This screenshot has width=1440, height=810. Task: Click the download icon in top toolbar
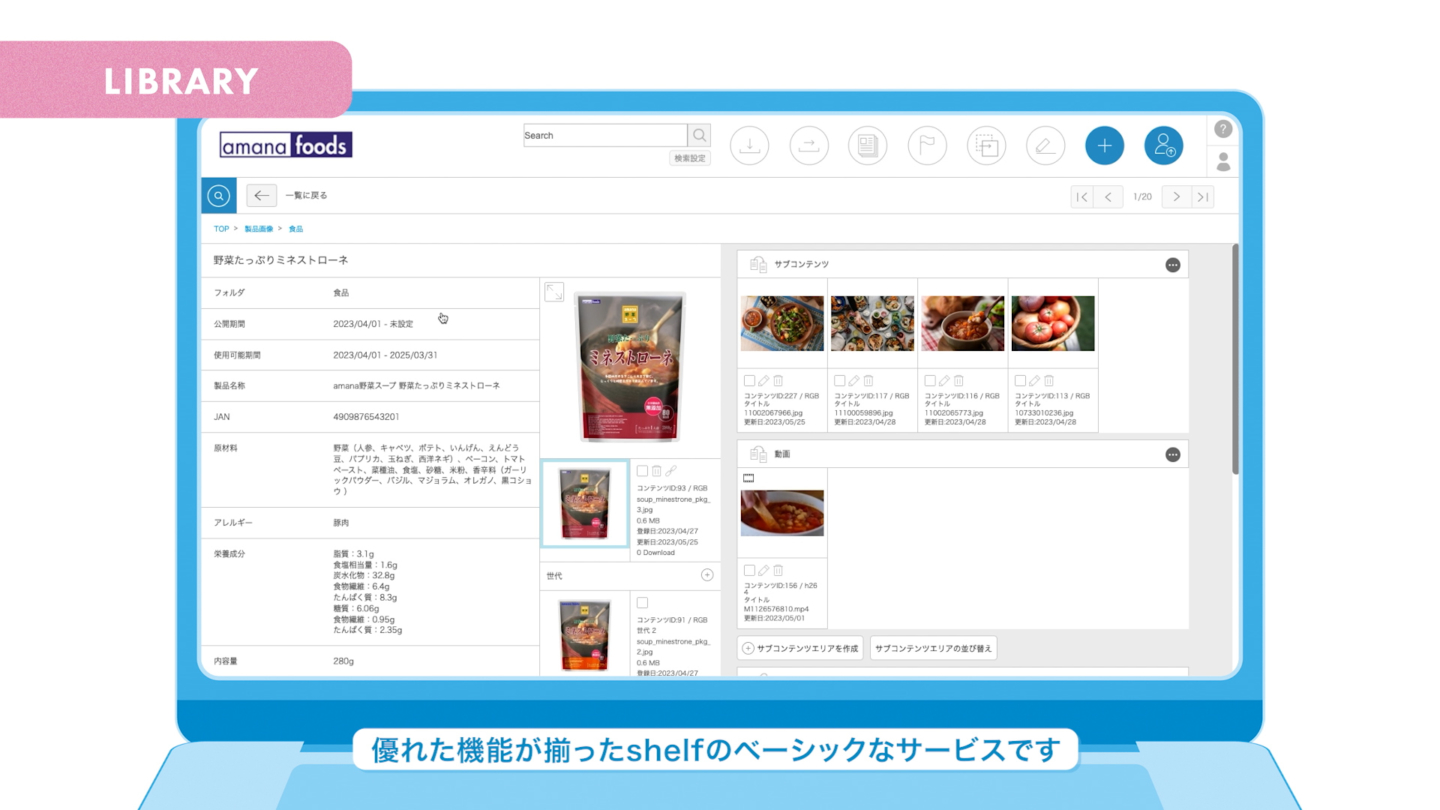click(749, 146)
